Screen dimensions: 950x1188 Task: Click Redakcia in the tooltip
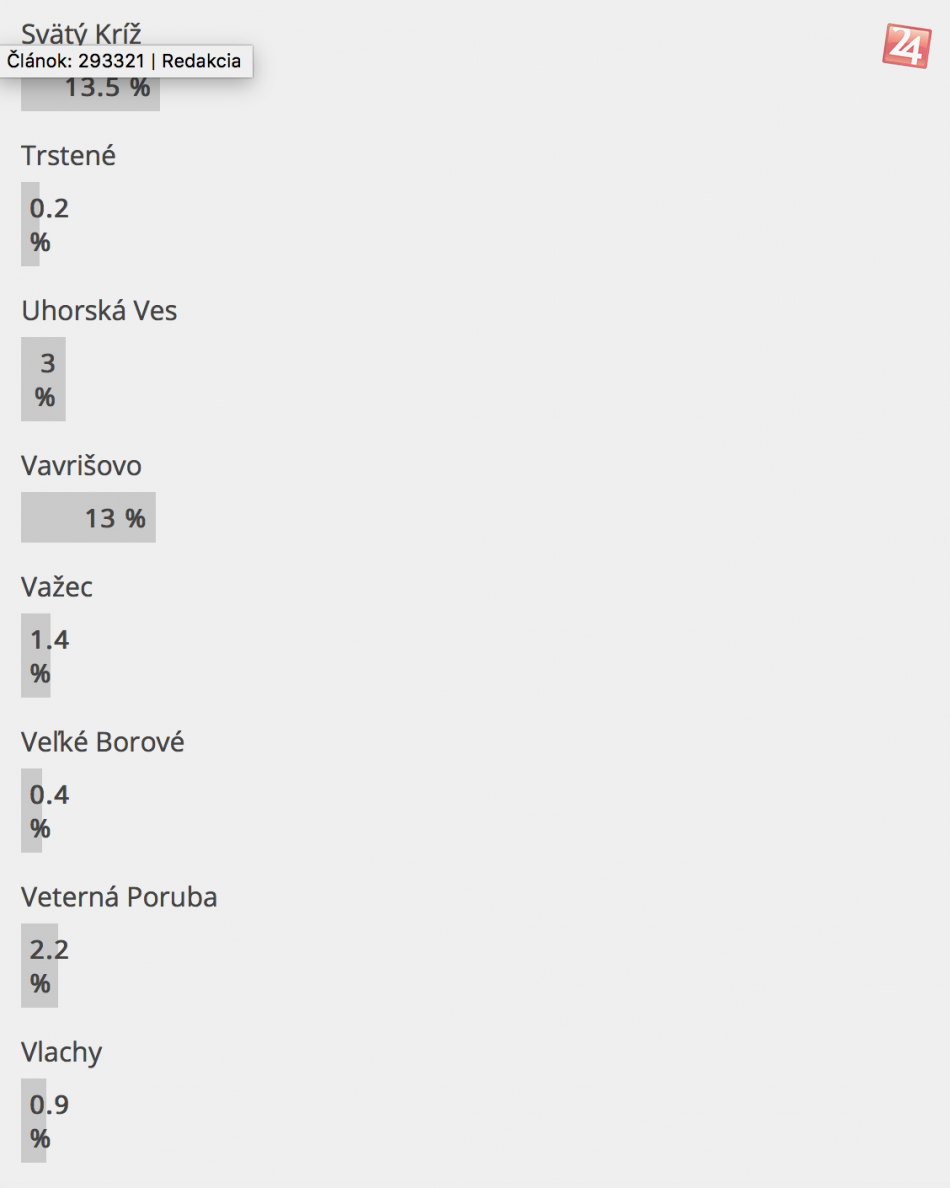pos(201,61)
